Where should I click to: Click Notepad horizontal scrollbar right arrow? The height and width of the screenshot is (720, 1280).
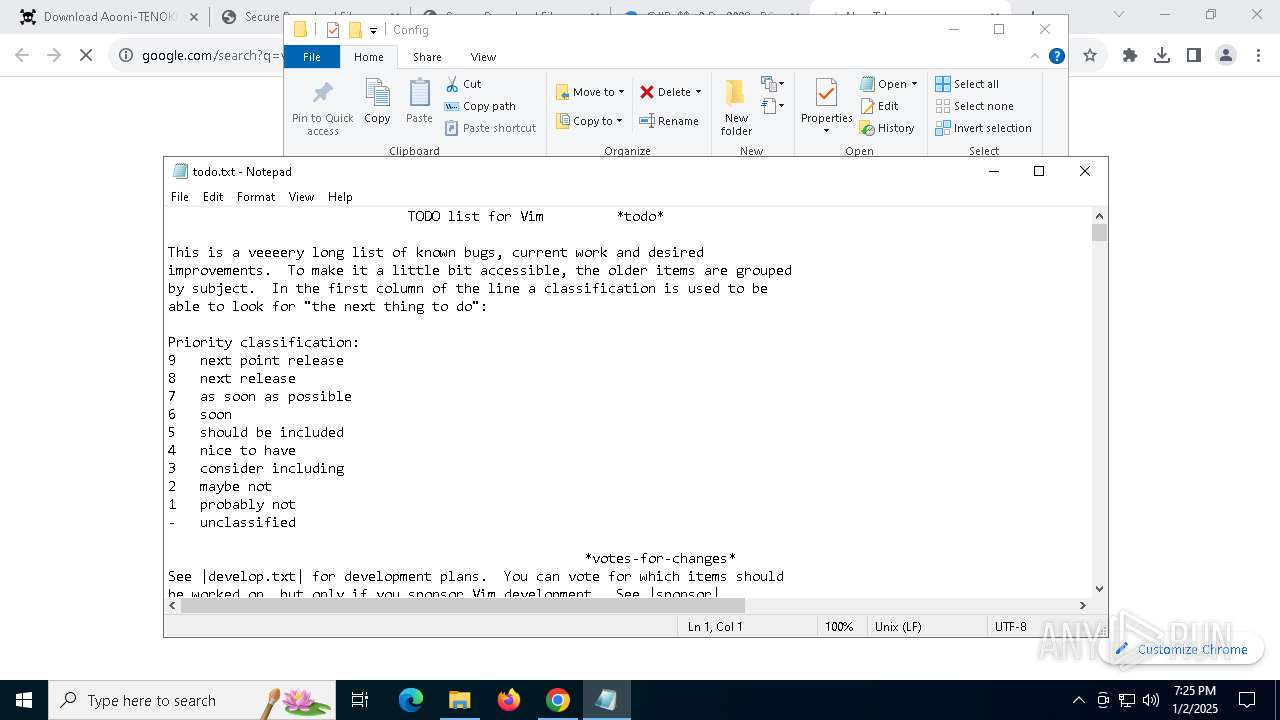(1082, 605)
